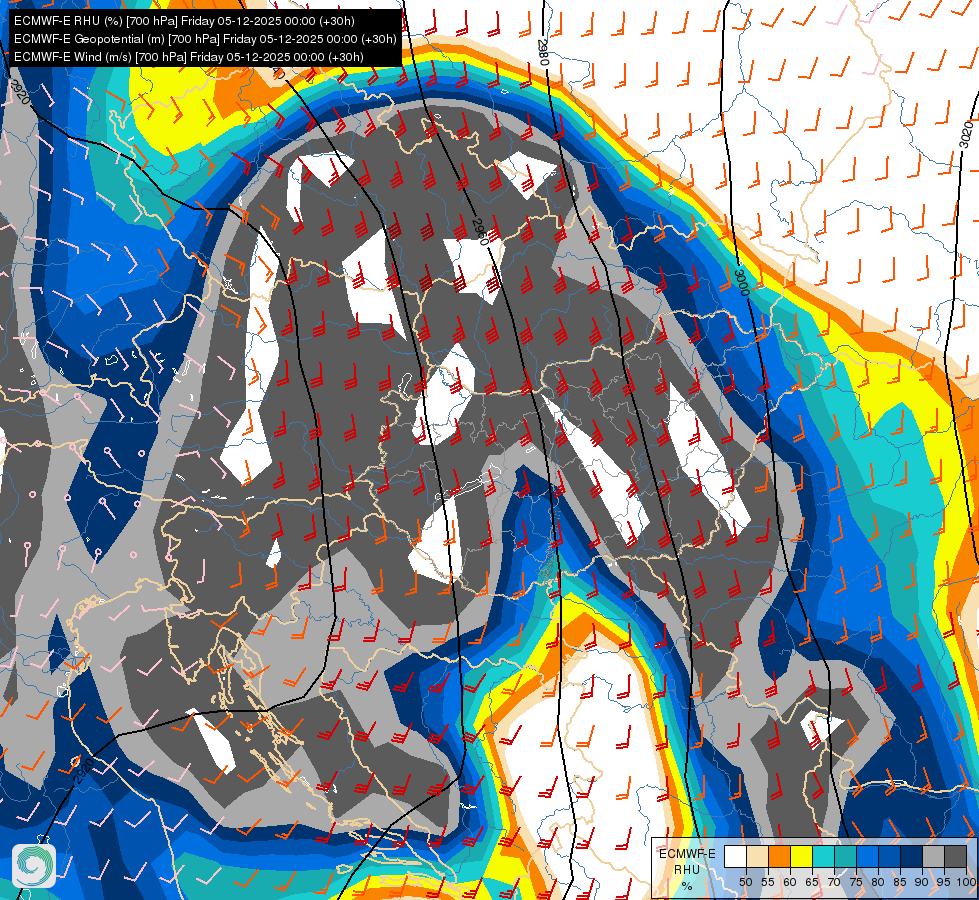The image size is (979, 900).
Task: Pick the yellow 60–65% legend swatch
Action: (802, 856)
